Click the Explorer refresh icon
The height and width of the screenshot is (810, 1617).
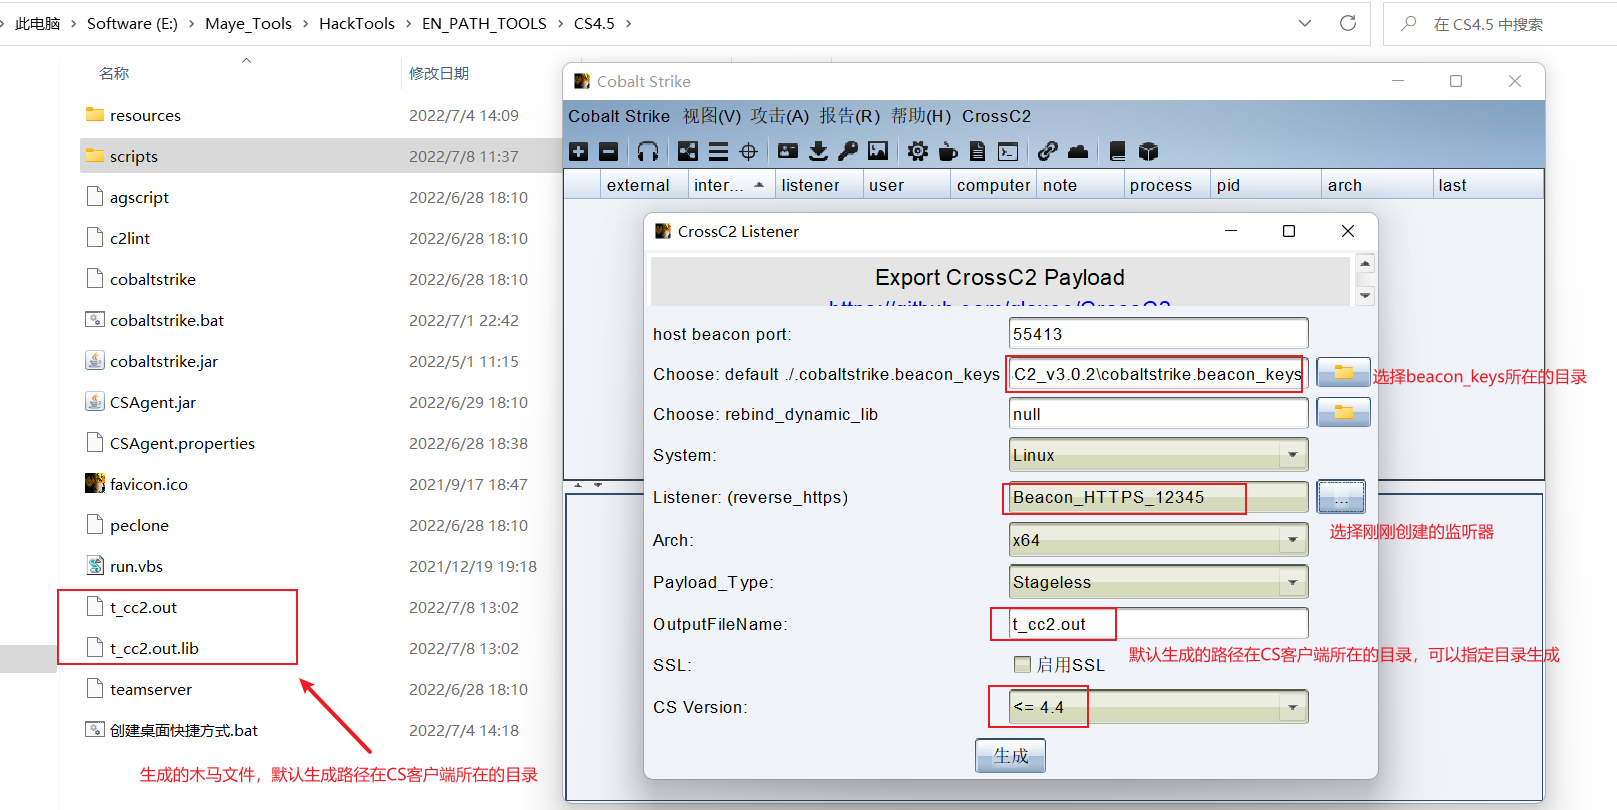point(1348,23)
